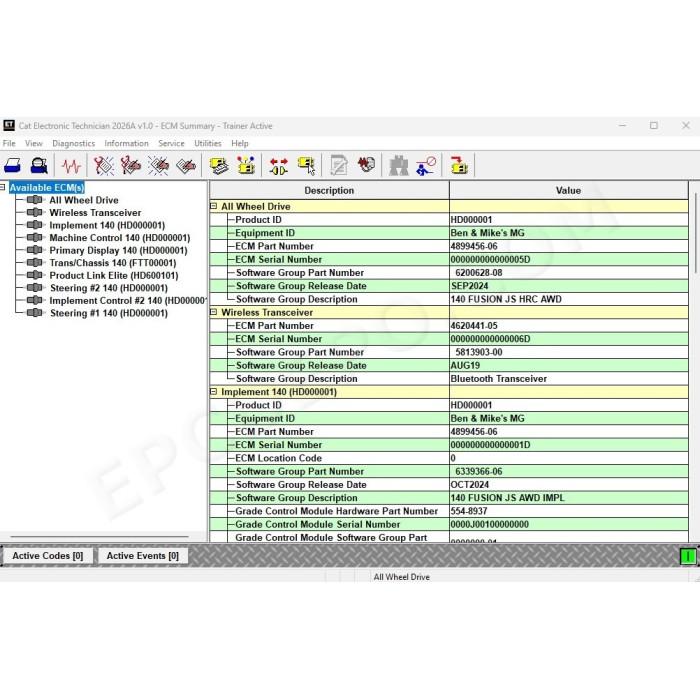Click ECM icon beside Trans/Chassis 140
Viewport: 700px width, 700px height.
click(x=35, y=262)
